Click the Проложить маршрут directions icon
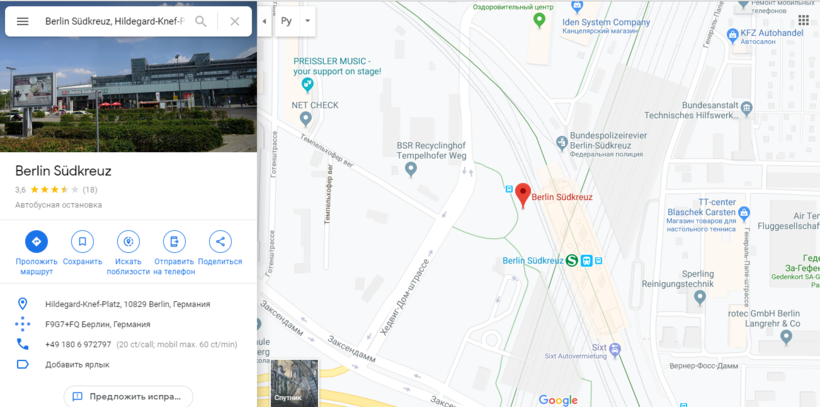This screenshot has height=407, width=820. [37, 241]
